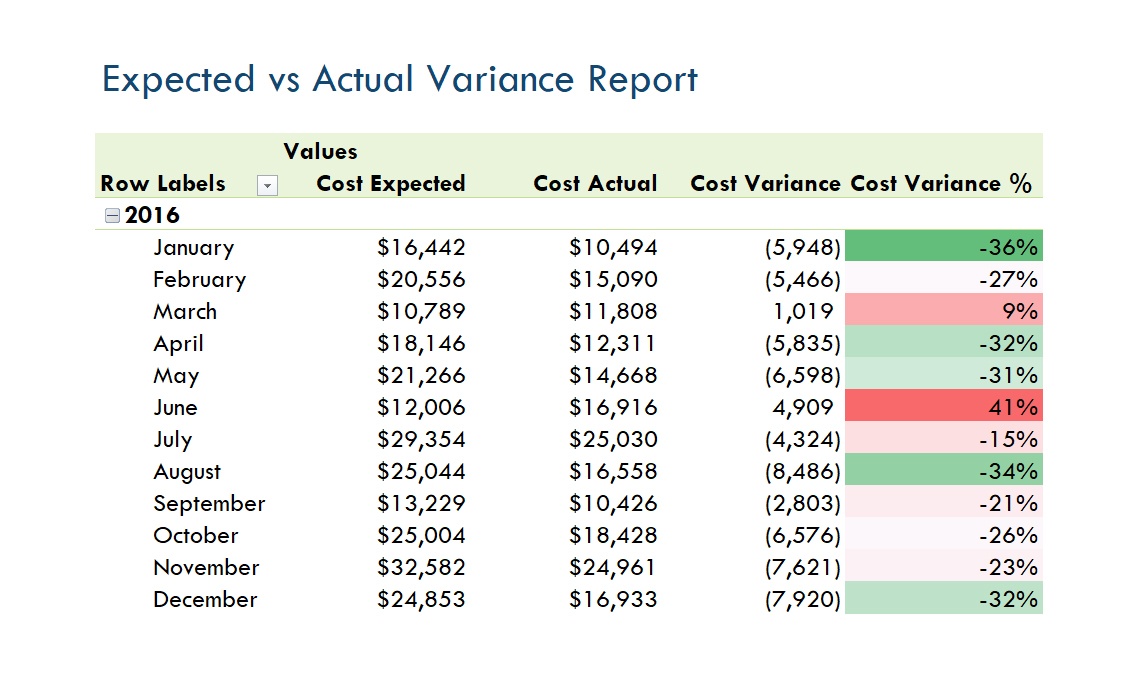Select the December row label
The width and height of the screenshot is (1140, 687).
pyautogui.click(x=205, y=599)
